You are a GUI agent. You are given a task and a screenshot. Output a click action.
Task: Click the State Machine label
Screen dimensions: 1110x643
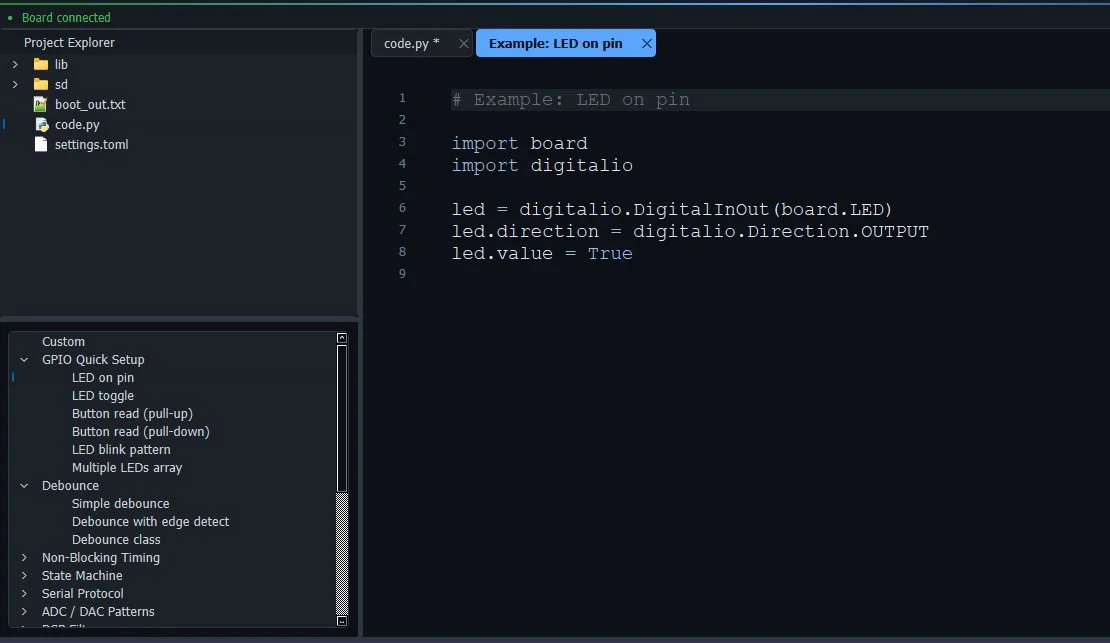click(81, 576)
